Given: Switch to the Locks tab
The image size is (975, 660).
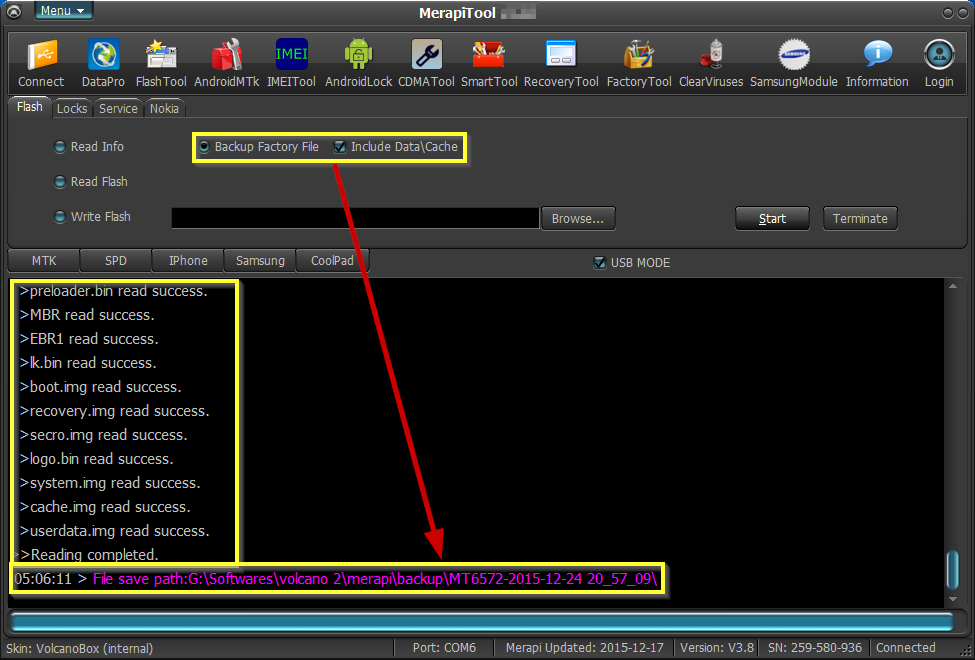Looking at the screenshot, I should click(72, 108).
